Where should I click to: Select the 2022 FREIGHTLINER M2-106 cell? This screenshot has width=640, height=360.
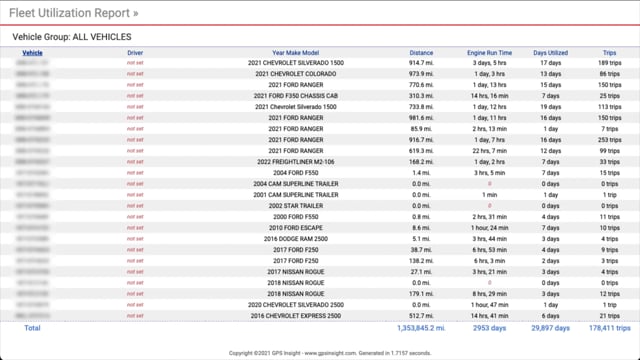pos(296,162)
